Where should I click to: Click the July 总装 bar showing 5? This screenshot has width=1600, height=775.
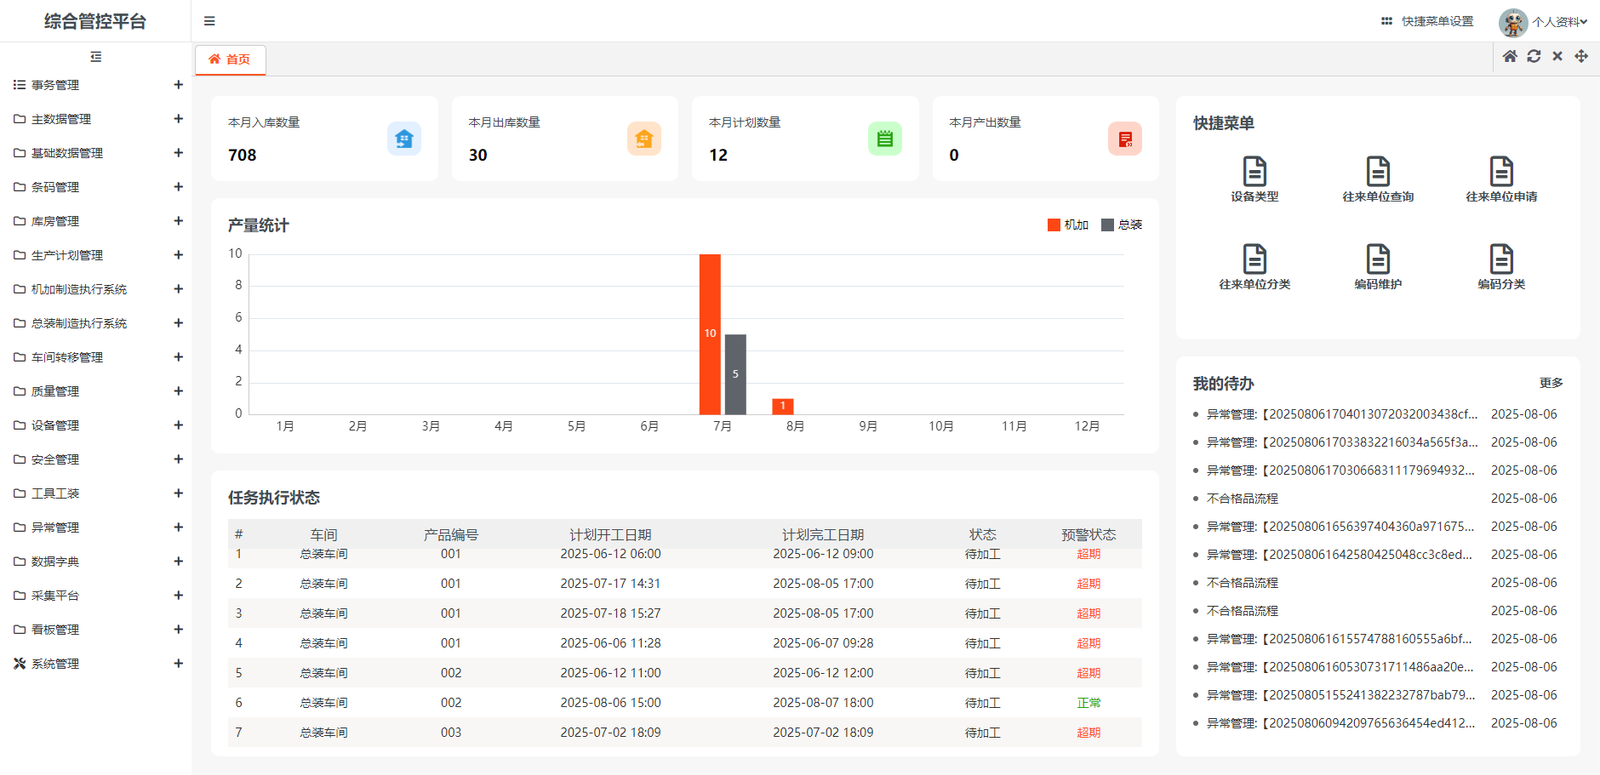click(735, 374)
